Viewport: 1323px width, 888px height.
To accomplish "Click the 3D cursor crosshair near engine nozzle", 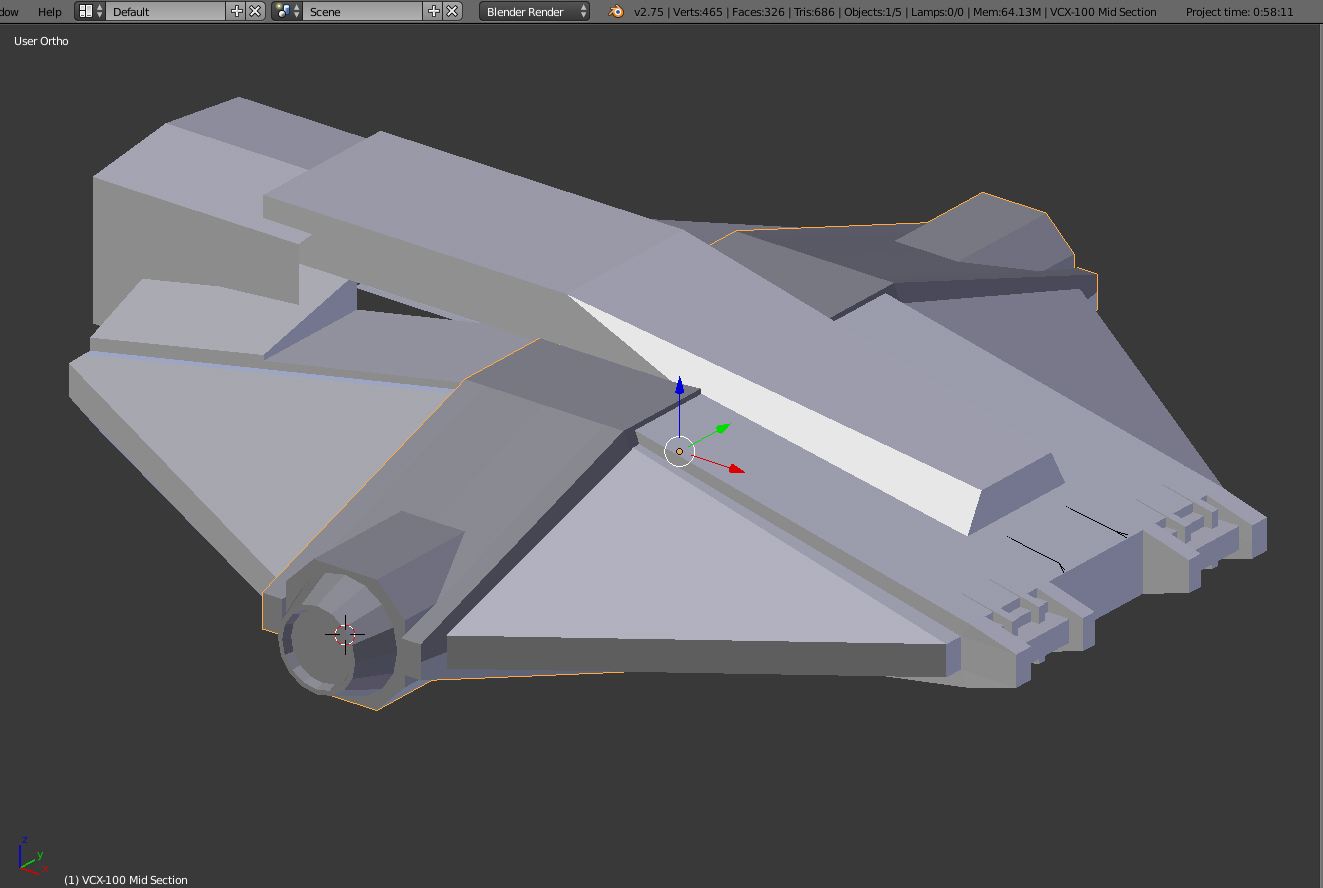I will [345, 634].
